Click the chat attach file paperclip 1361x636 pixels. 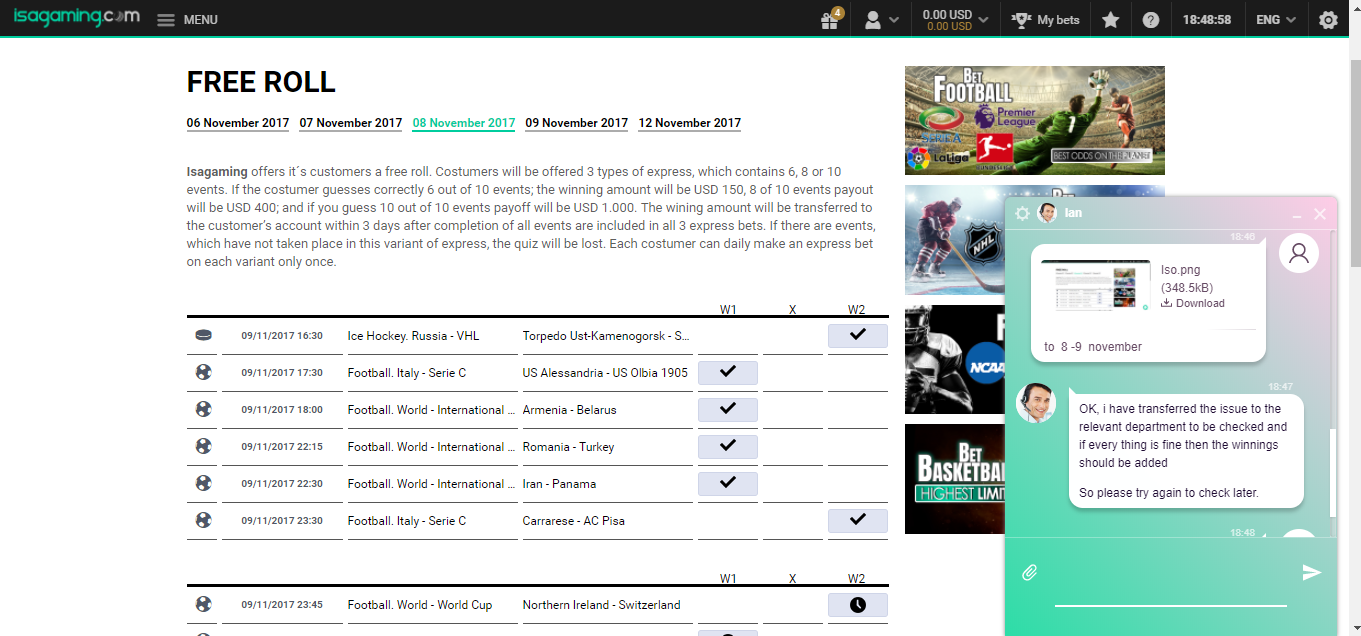(x=1030, y=573)
